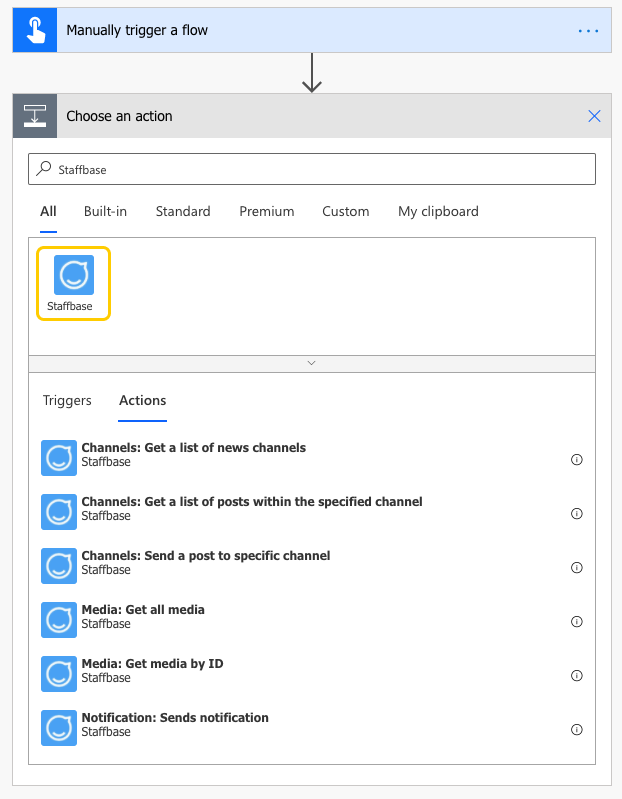The image size is (622, 799).
Task: Show info for Get a list of news channels
Action: [x=577, y=460]
